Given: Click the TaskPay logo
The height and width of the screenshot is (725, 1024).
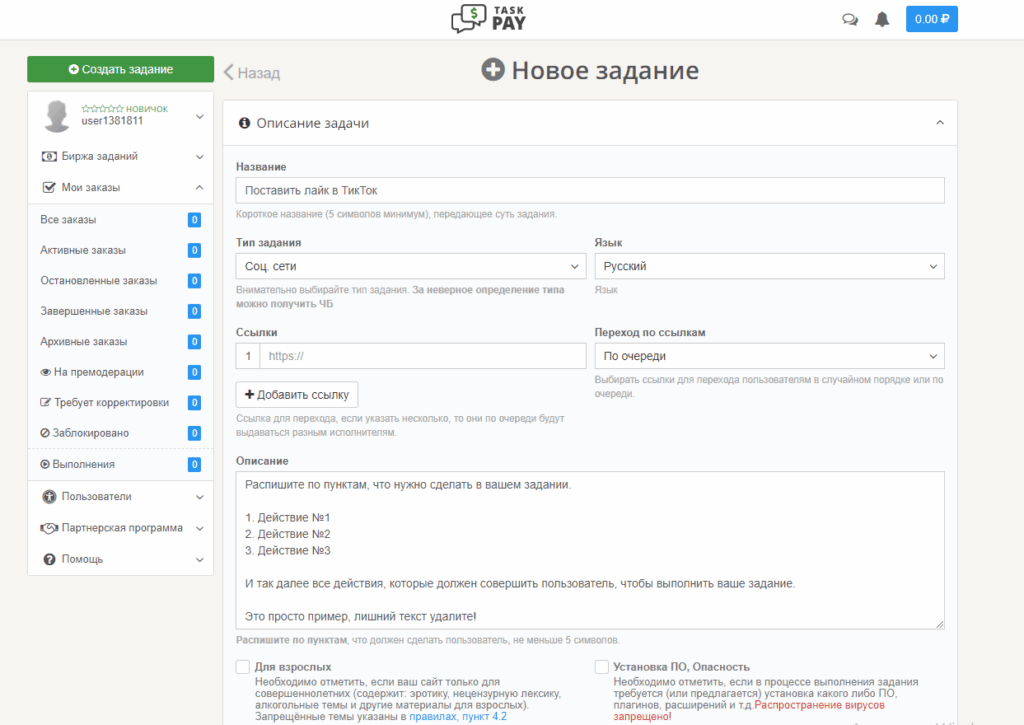Looking at the screenshot, I should (x=488, y=18).
